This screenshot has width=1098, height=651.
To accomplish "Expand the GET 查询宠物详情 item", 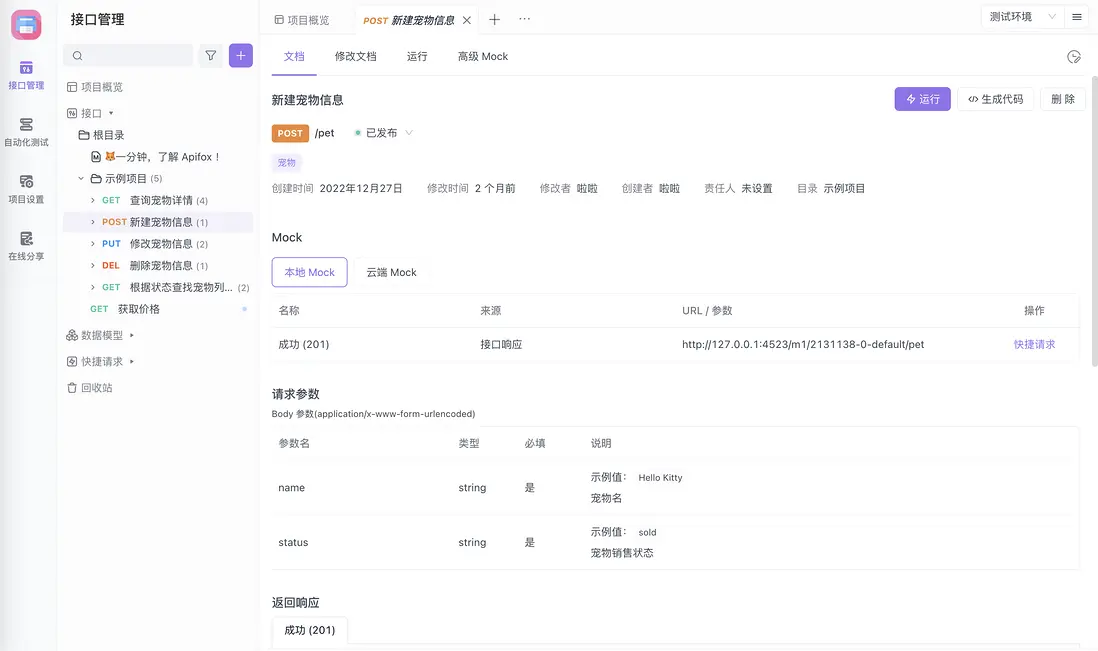I will point(92,200).
